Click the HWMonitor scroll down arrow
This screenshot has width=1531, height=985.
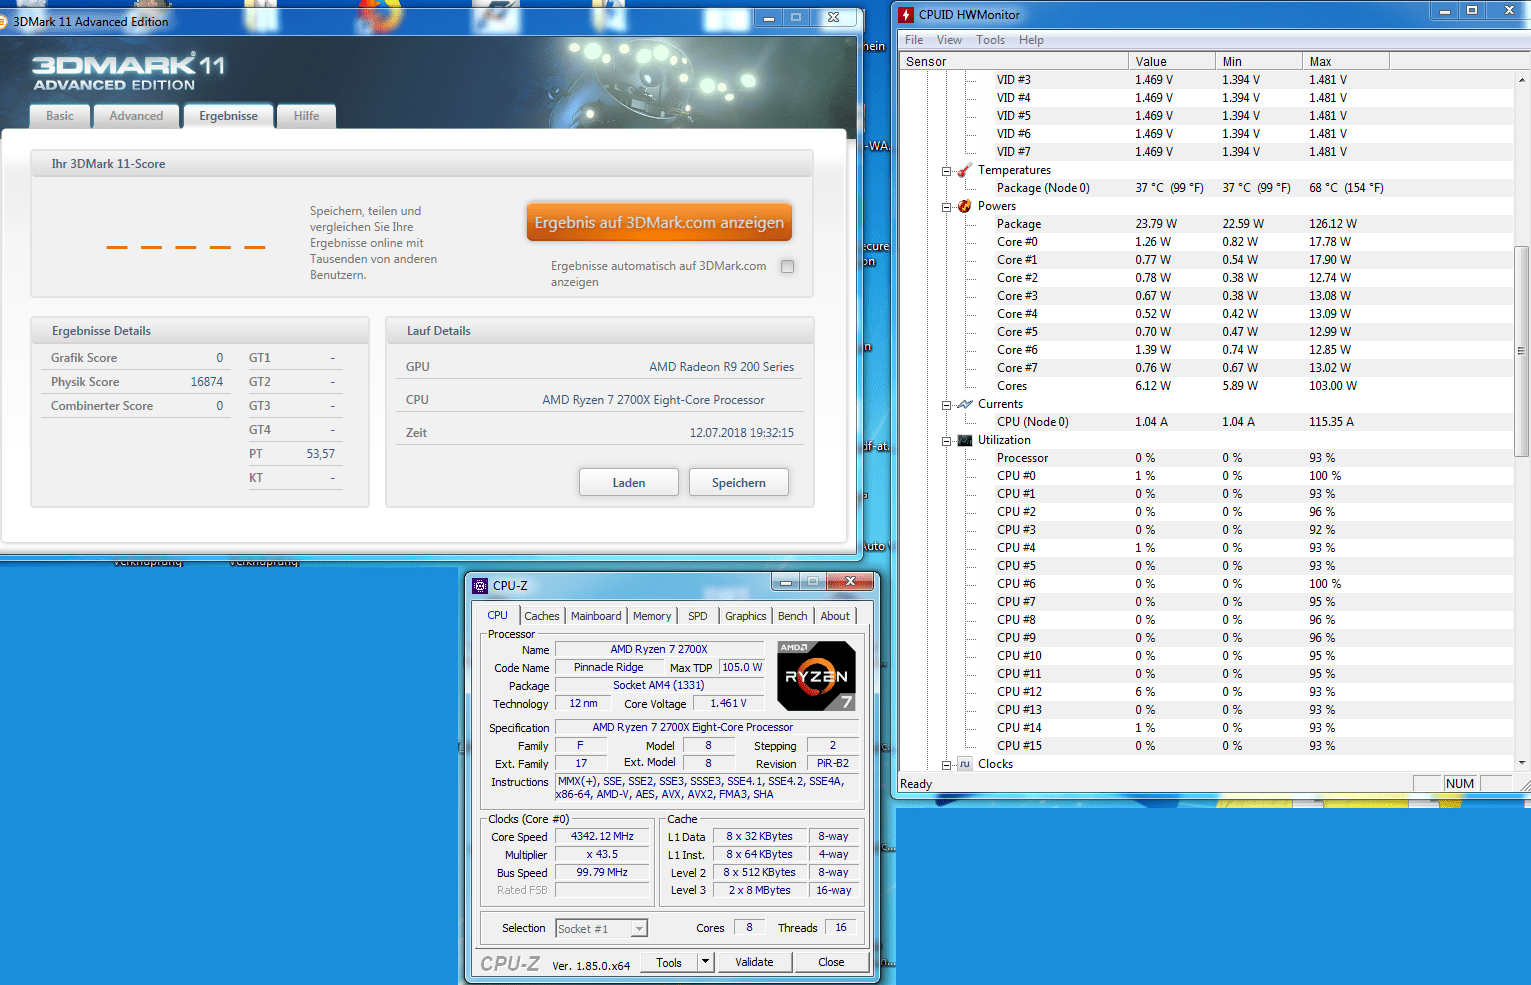tap(1522, 763)
